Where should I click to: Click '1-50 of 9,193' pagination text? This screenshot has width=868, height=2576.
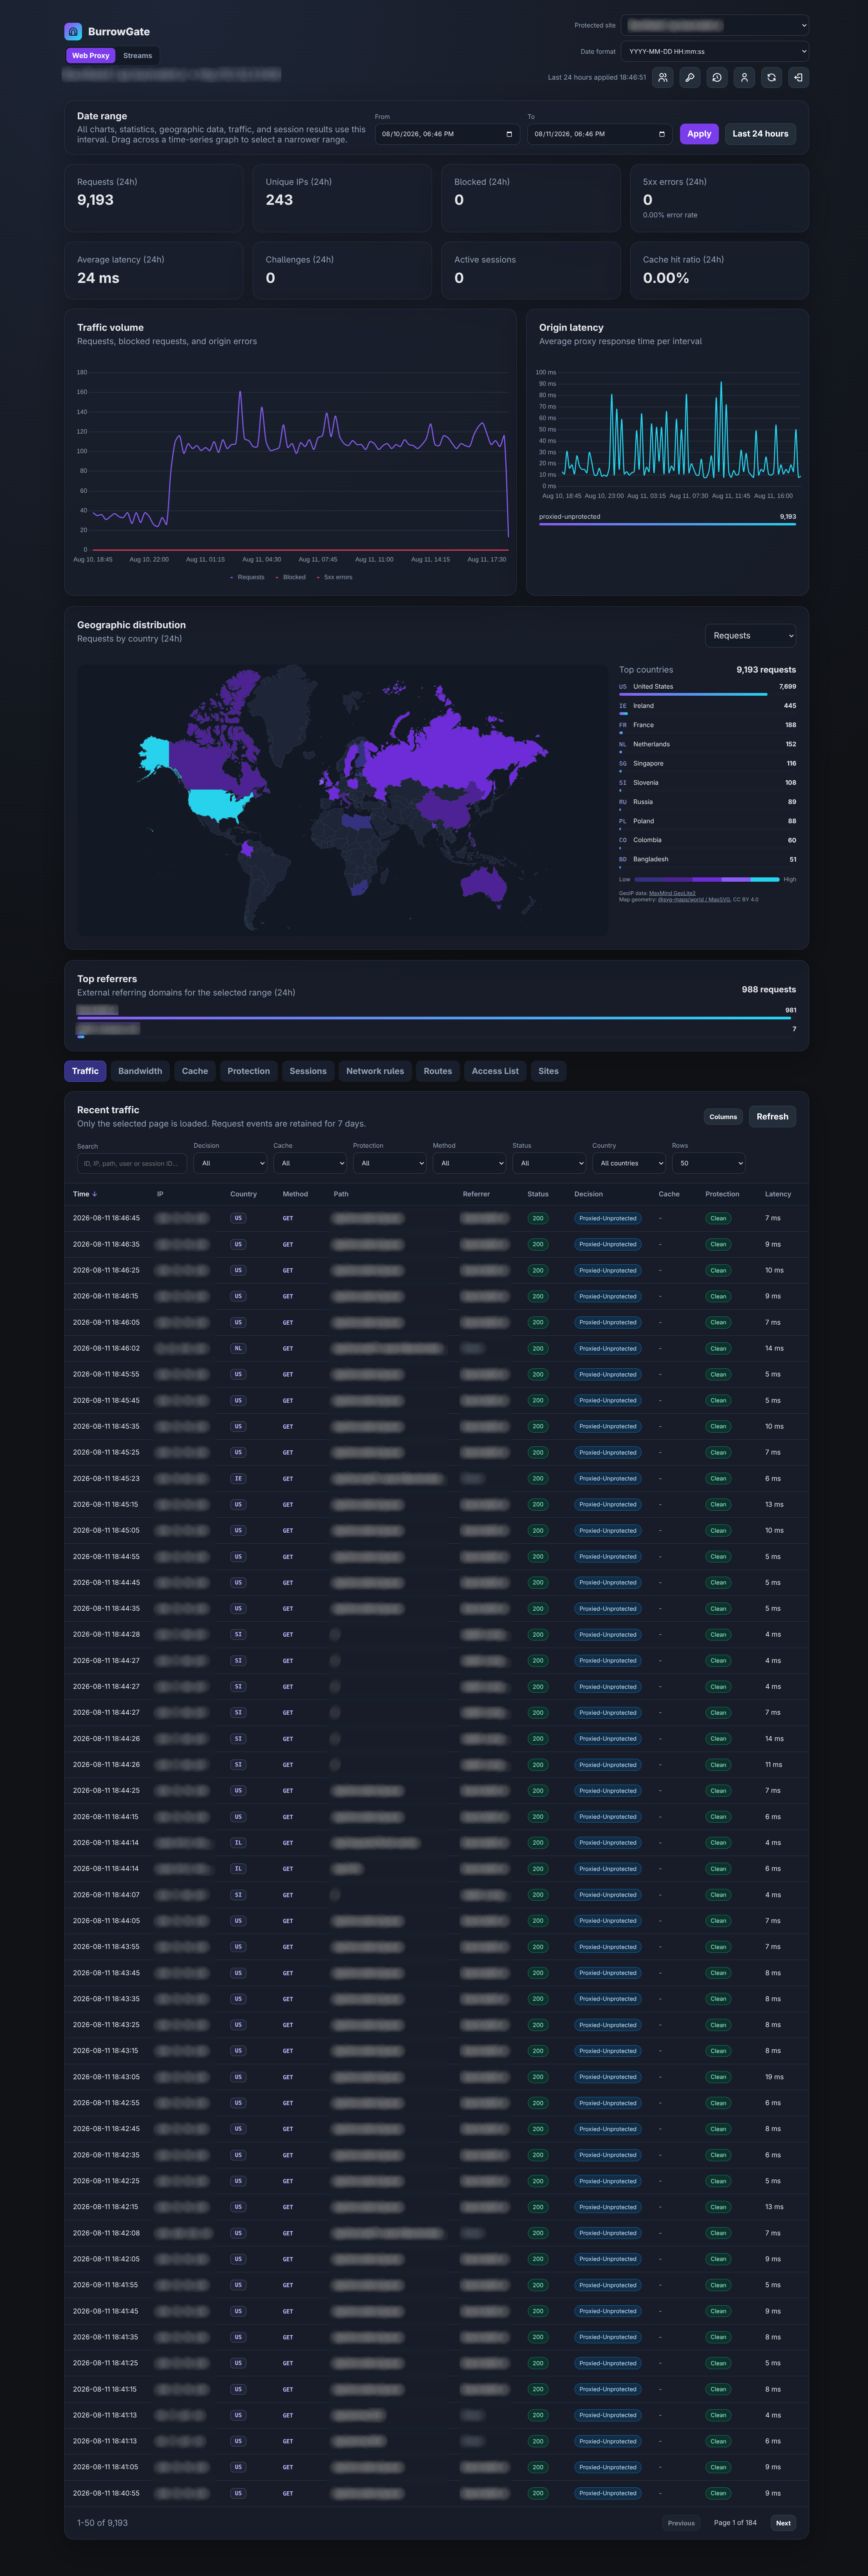tap(102, 2523)
